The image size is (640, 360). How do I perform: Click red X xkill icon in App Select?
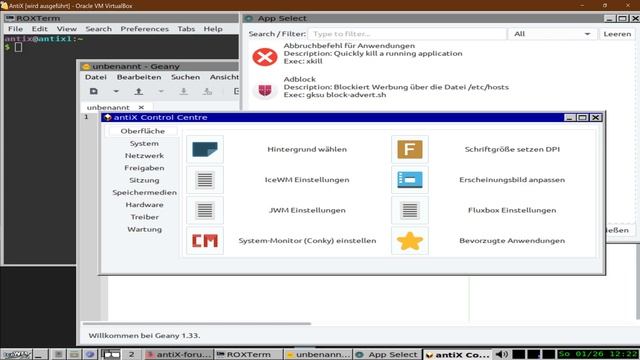click(x=265, y=57)
